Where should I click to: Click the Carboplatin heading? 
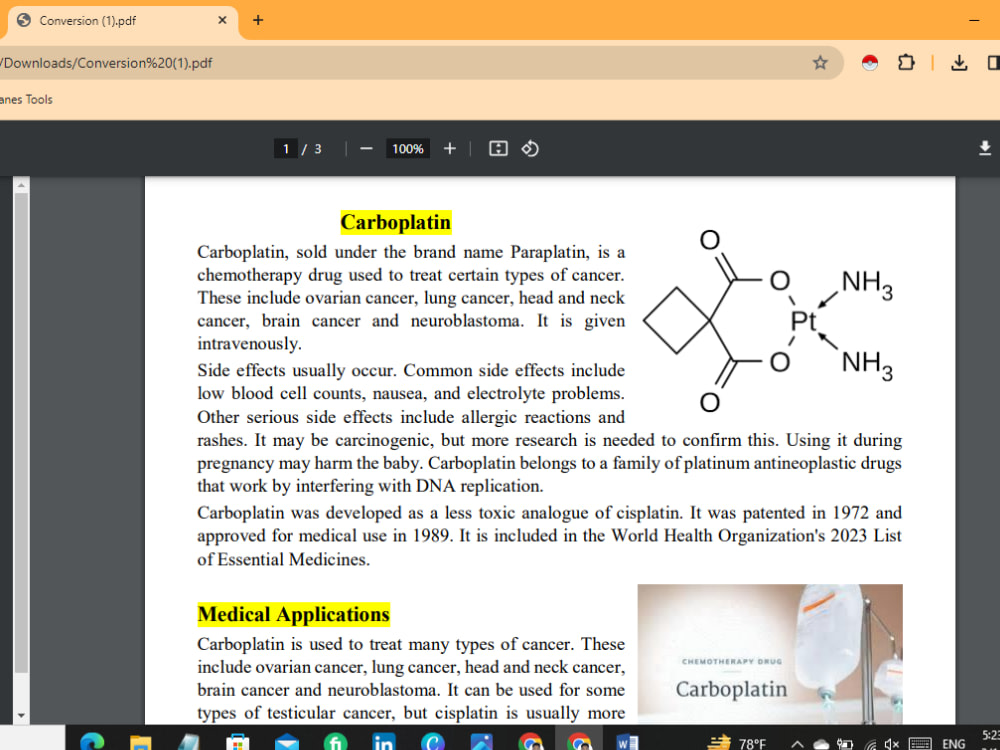pyautogui.click(x=395, y=222)
